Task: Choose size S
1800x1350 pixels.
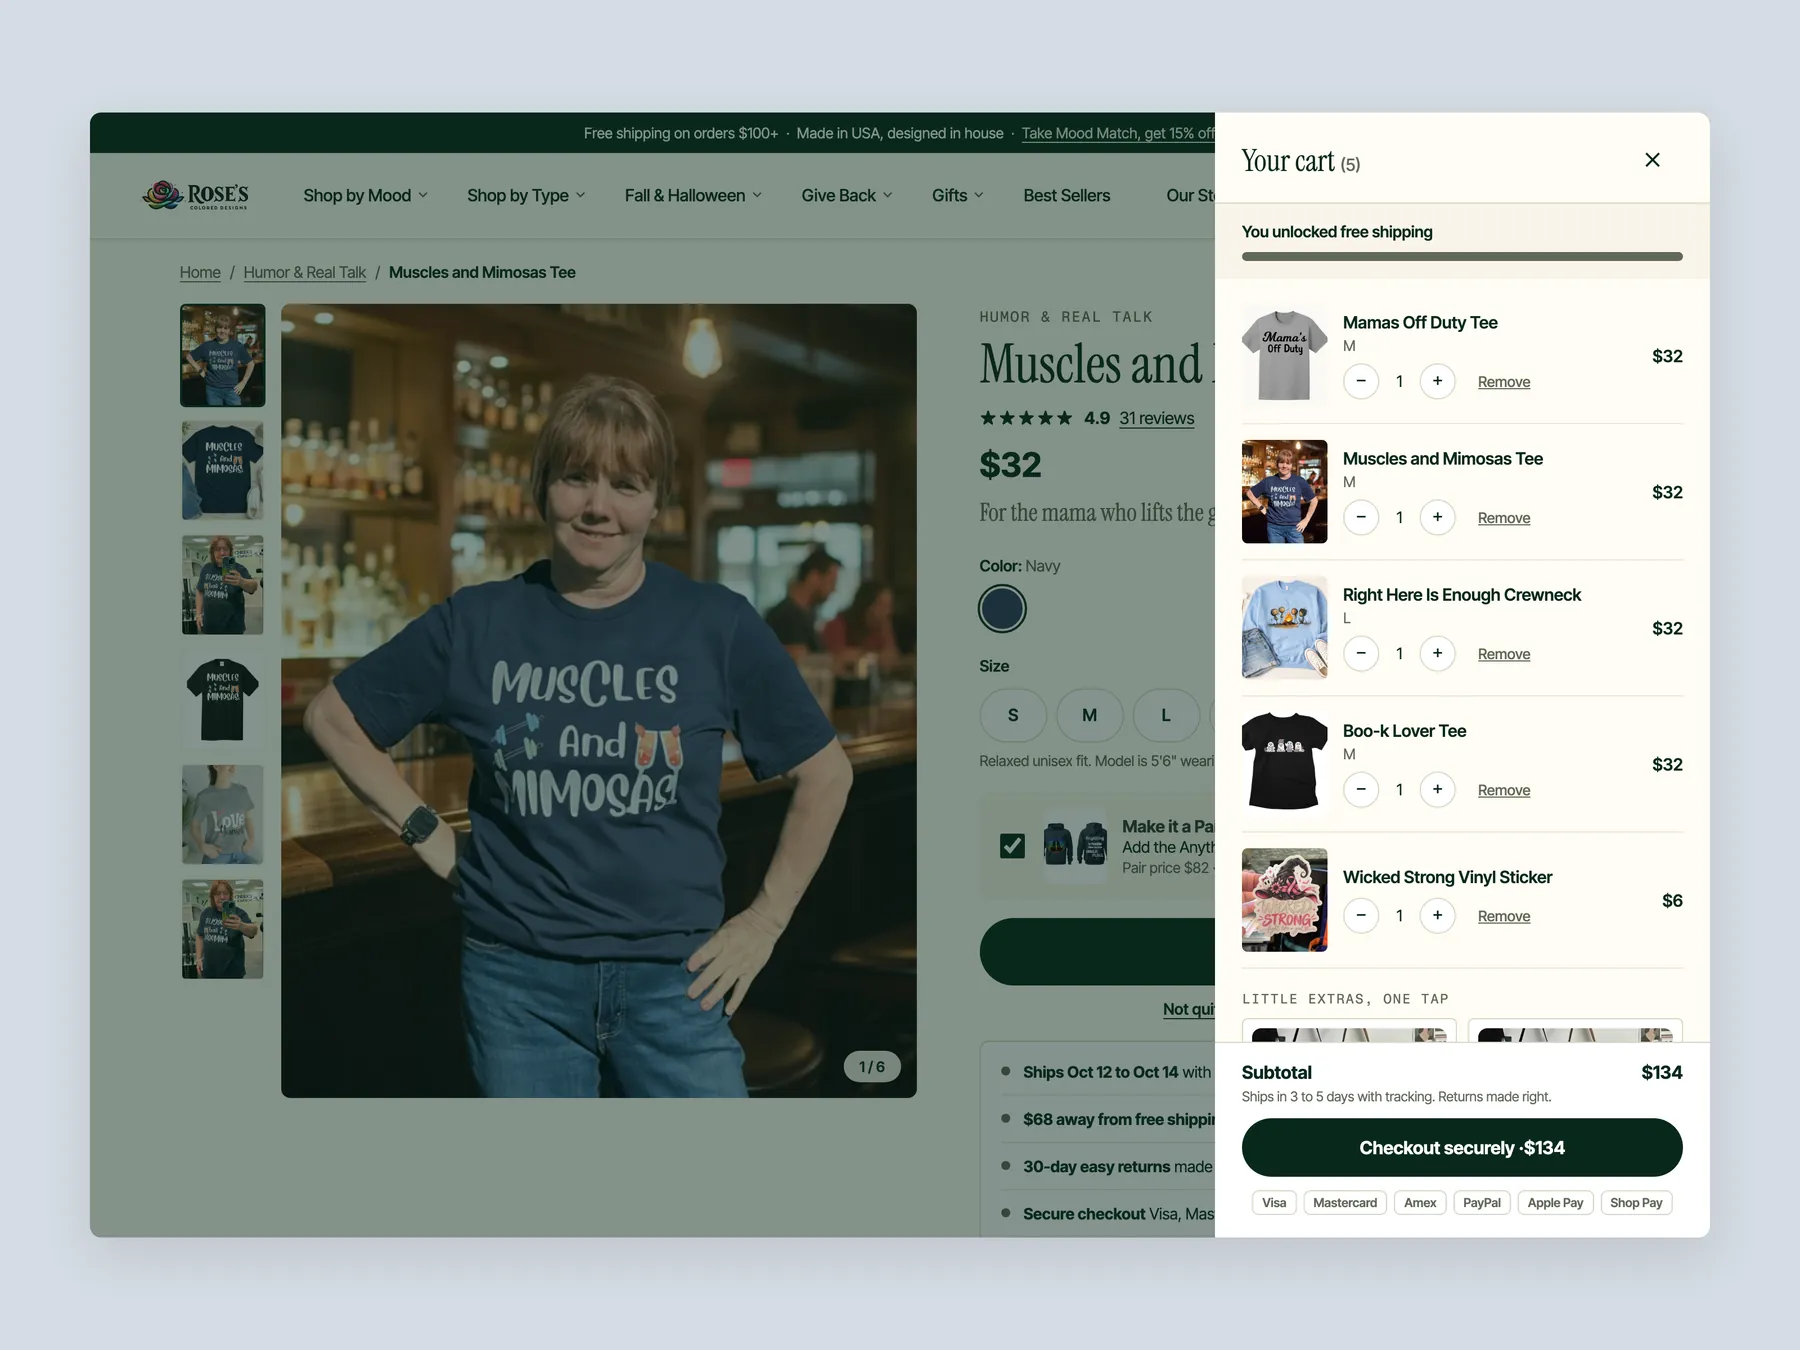Action: point(1013,715)
